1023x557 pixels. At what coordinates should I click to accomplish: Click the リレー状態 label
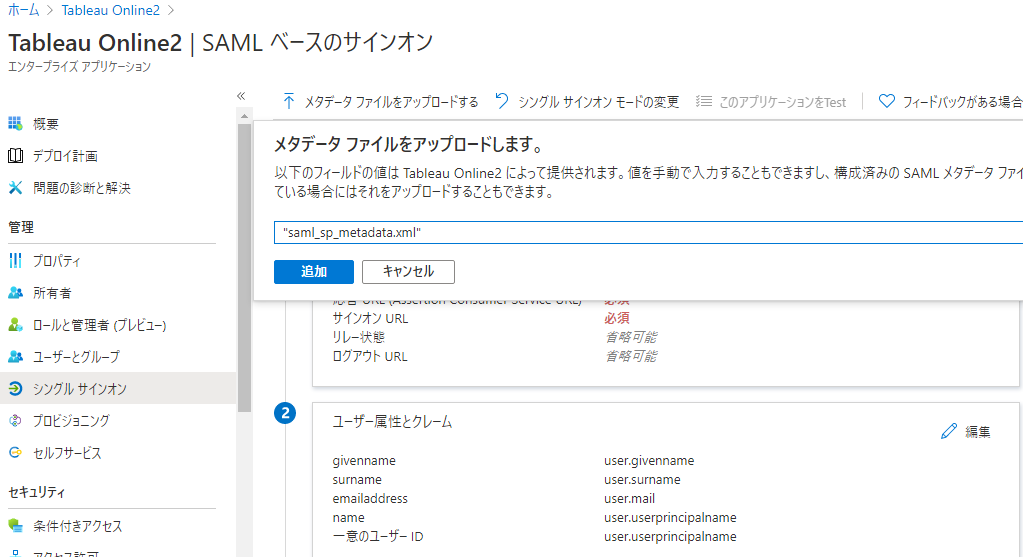(358, 337)
